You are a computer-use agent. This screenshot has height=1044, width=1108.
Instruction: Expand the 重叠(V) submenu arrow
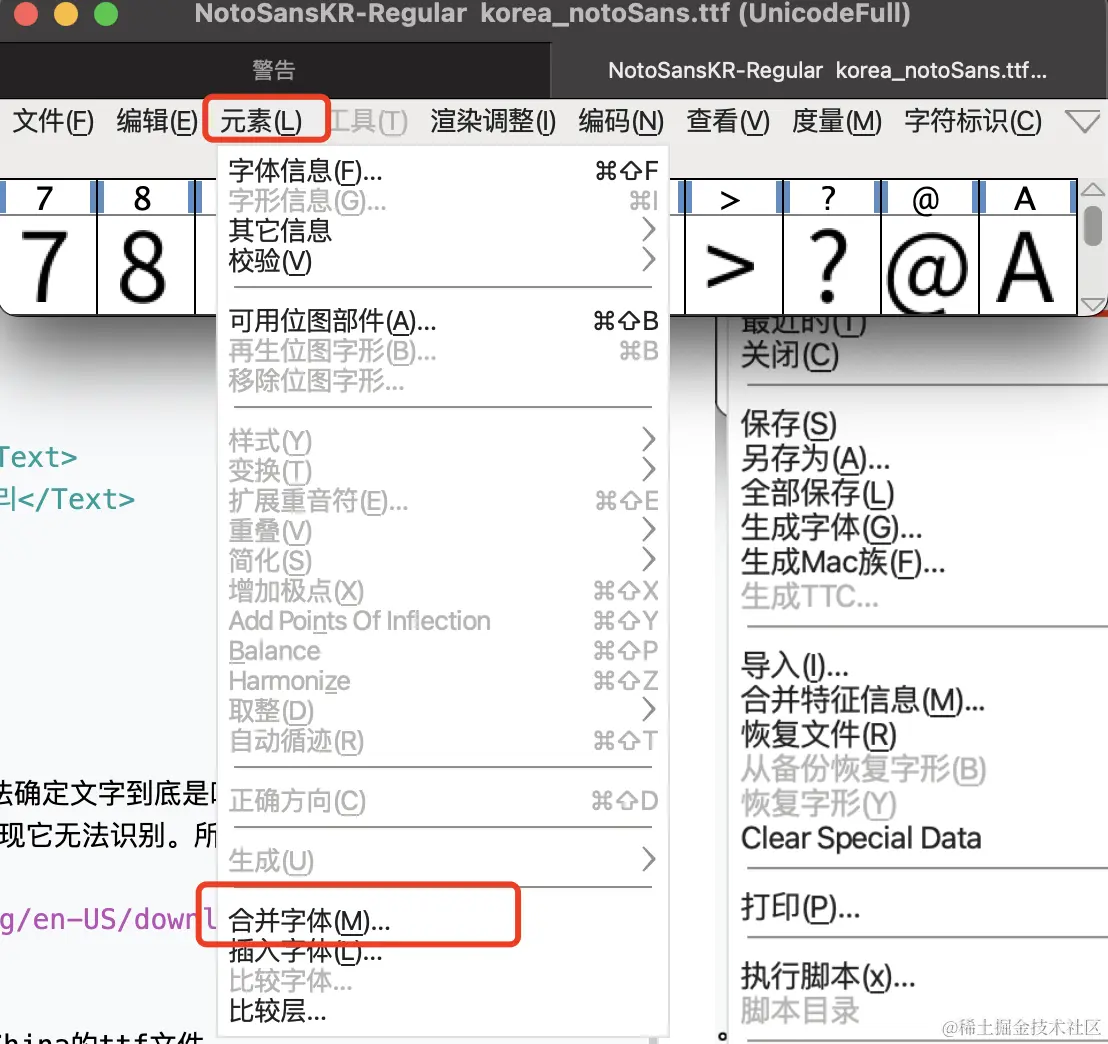tap(649, 529)
